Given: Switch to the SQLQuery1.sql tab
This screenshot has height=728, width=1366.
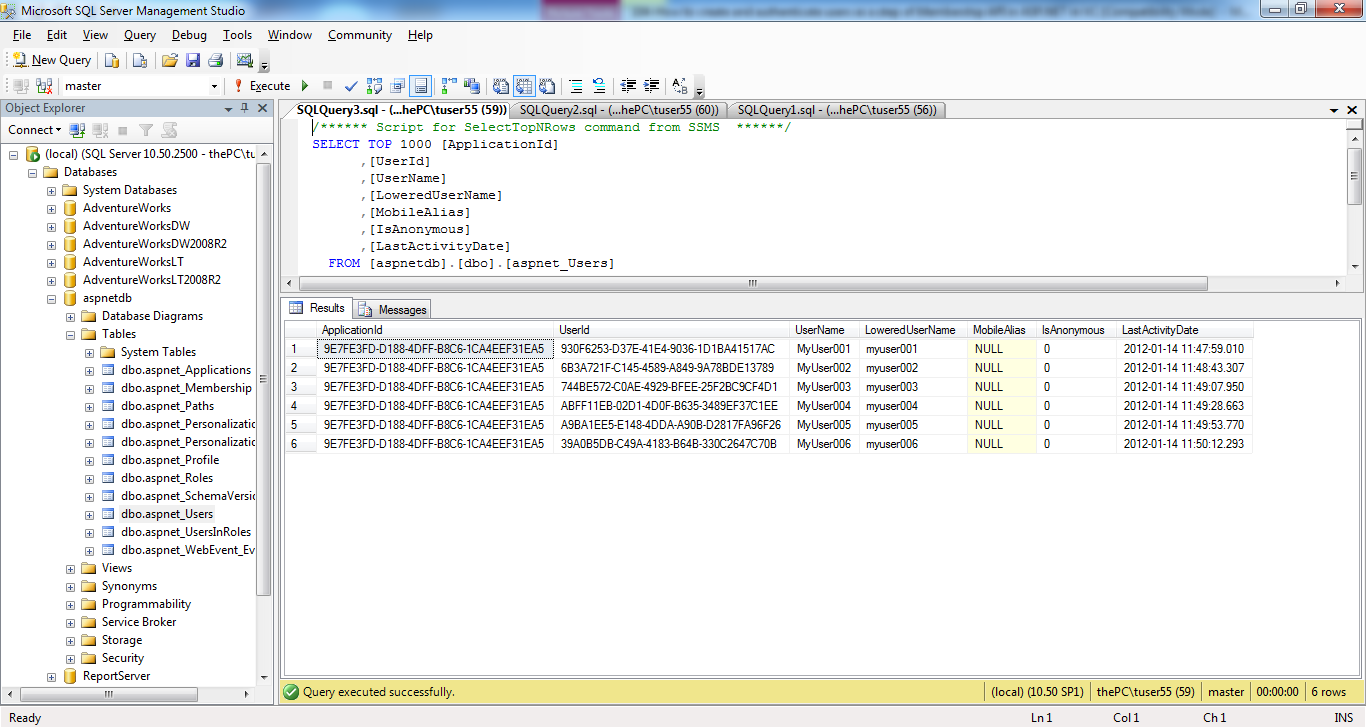Looking at the screenshot, I should coord(836,110).
